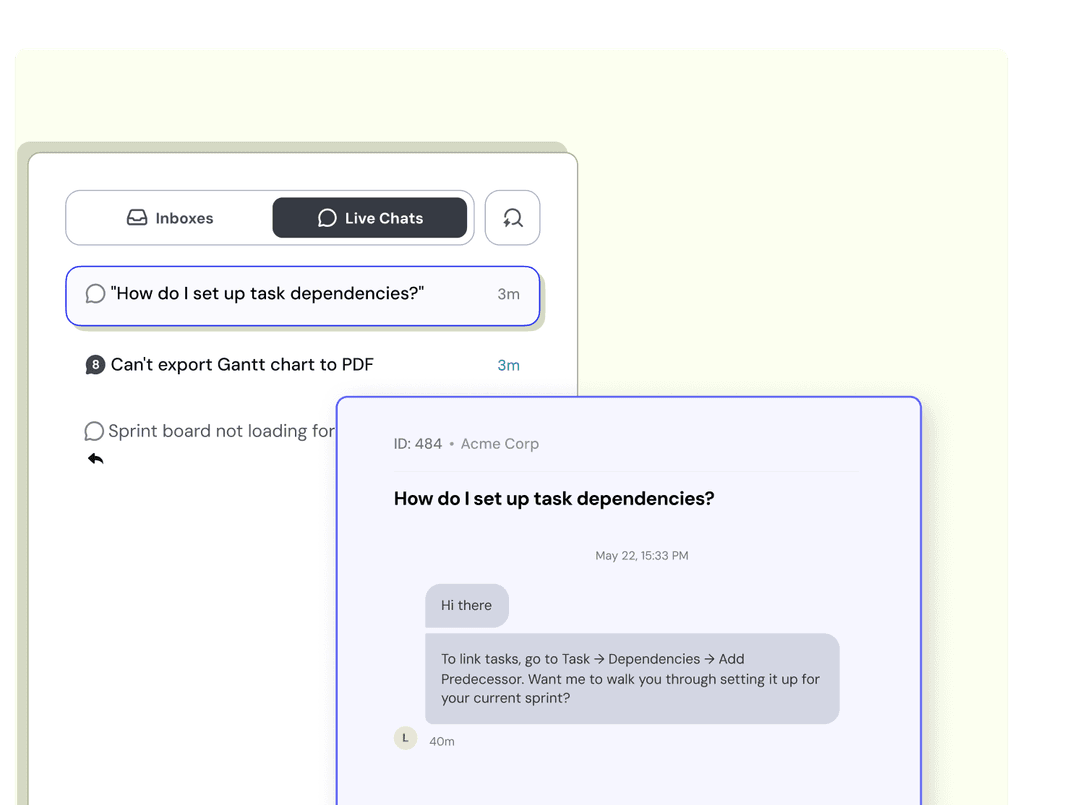
Task: Click chat bubble icon beside Sprint board conversation
Action: (94, 431)
